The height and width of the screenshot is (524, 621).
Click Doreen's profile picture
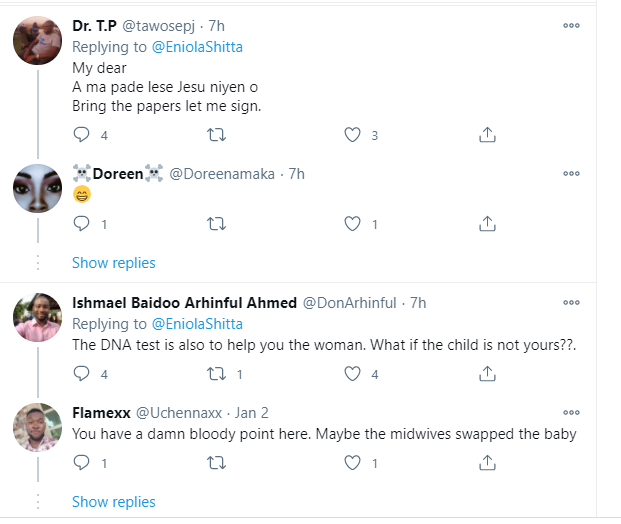[x=39, y=189]
